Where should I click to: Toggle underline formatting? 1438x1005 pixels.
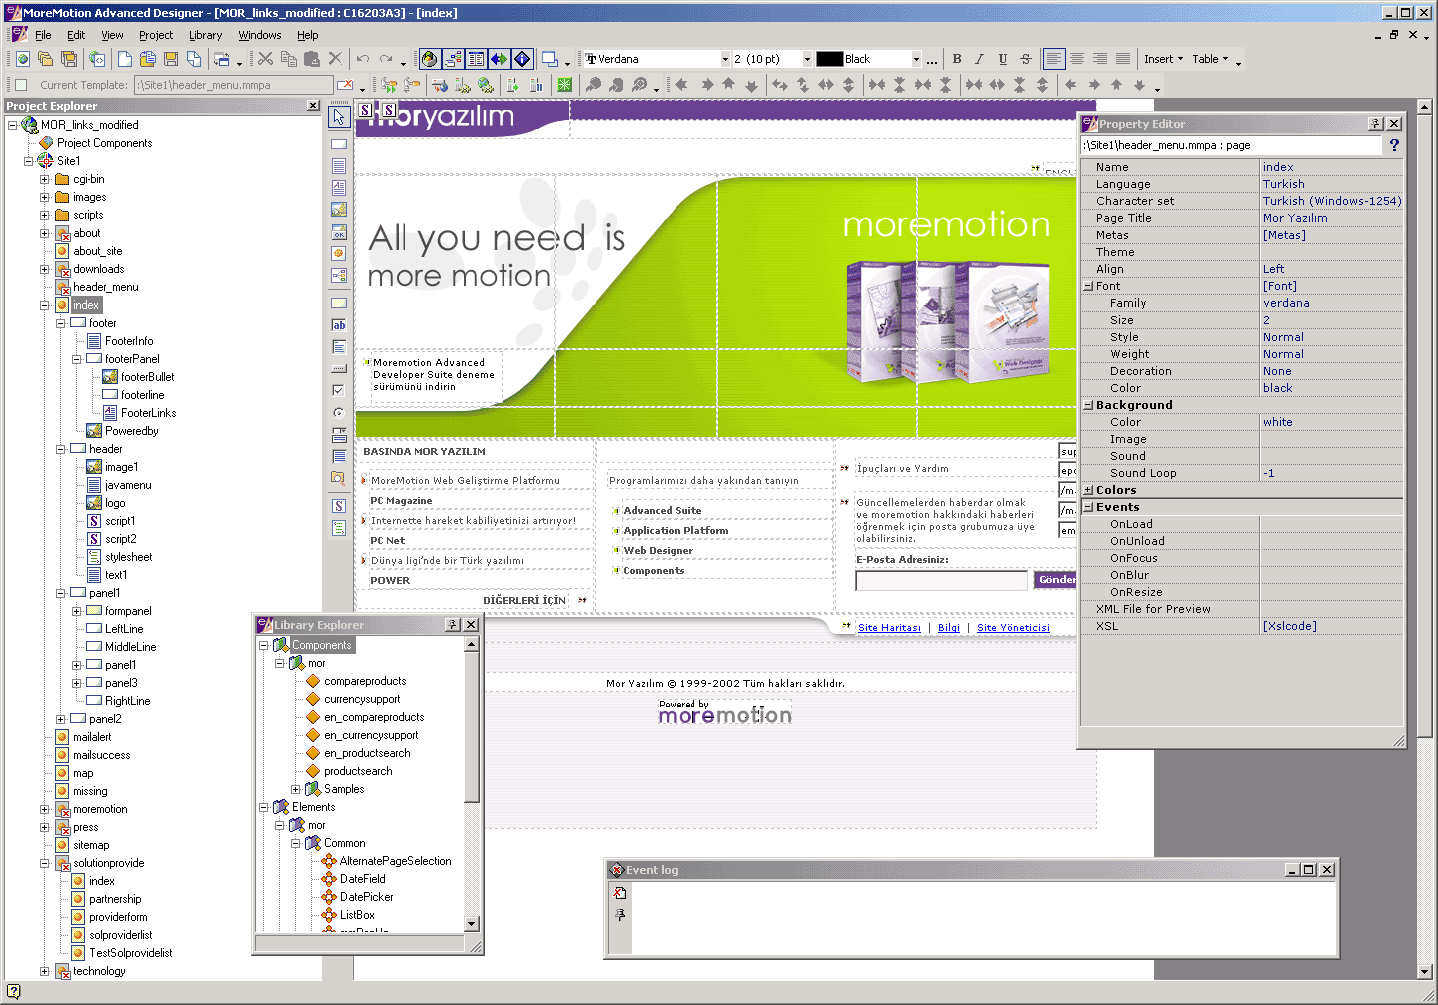pyautogui.click(x=1002, y=59)
